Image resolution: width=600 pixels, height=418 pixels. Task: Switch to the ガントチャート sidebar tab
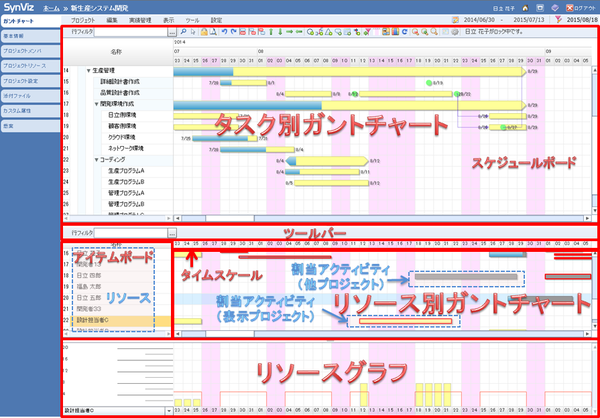(x=30, y=21)
